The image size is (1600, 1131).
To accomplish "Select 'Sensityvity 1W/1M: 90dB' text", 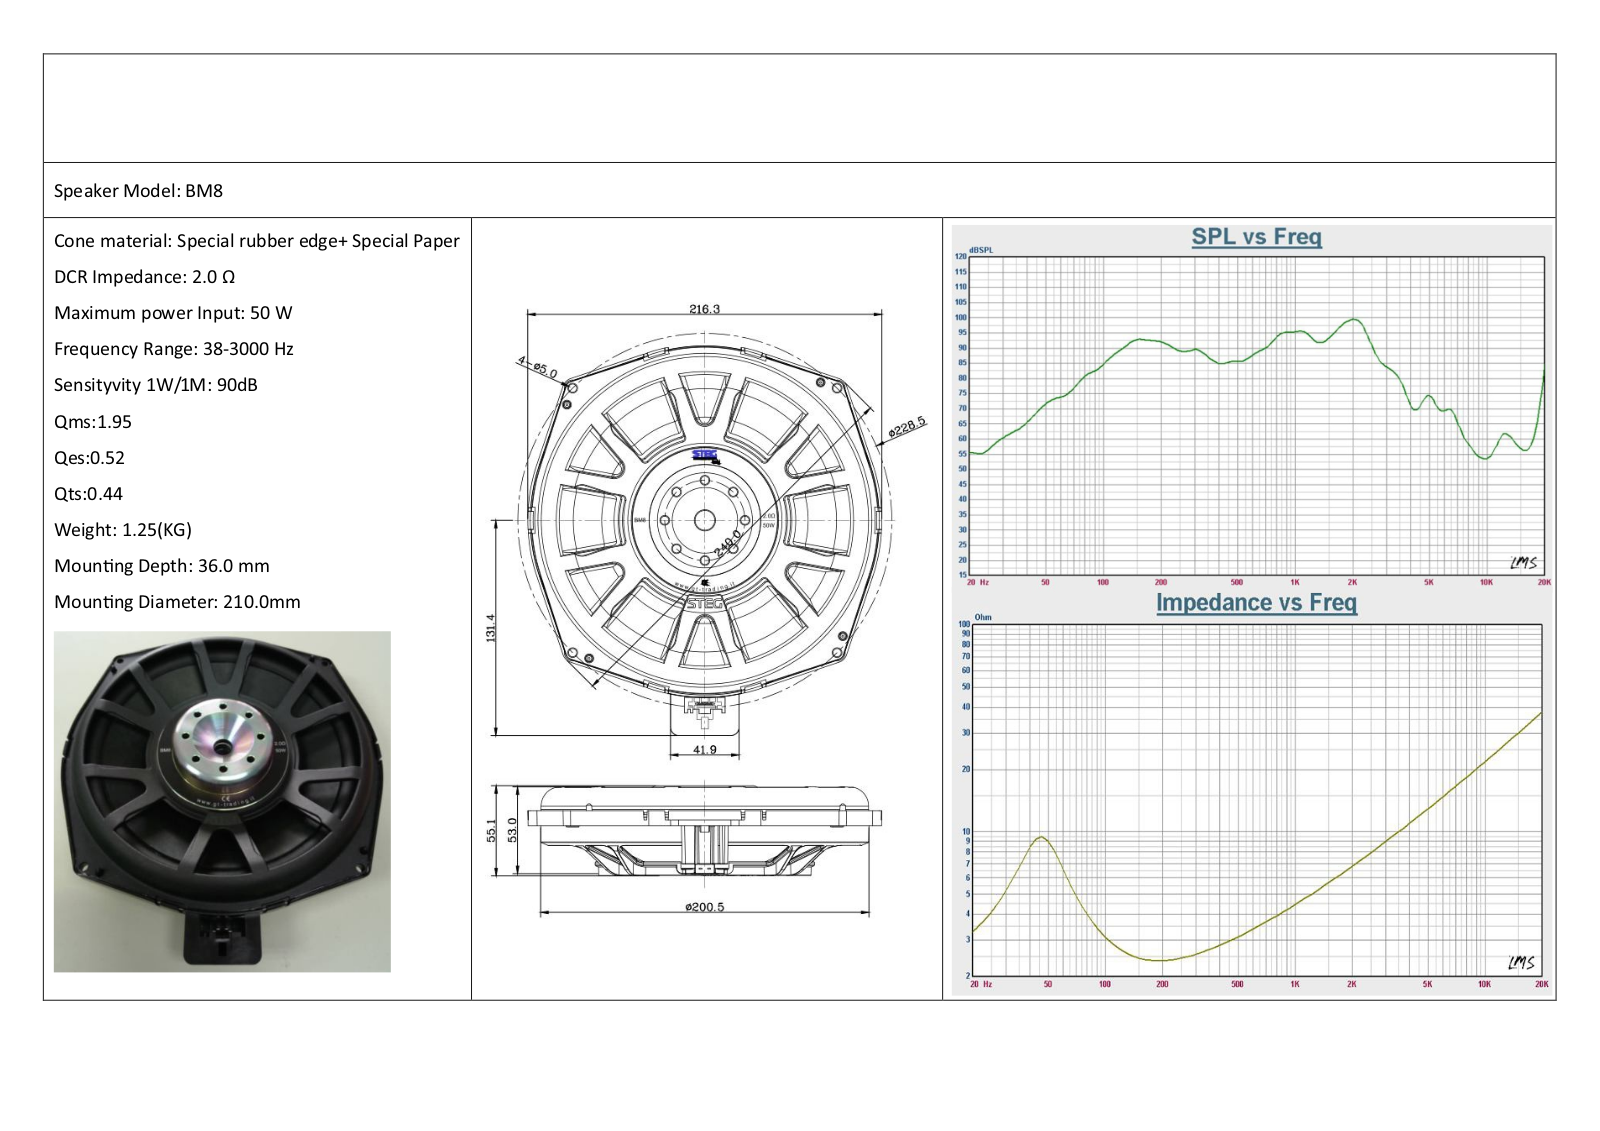I will click(156, 385).
